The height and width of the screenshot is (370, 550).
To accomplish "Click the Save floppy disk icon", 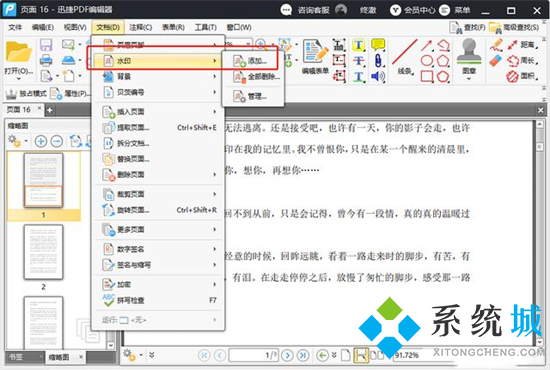I will click(x=46, y=45).
